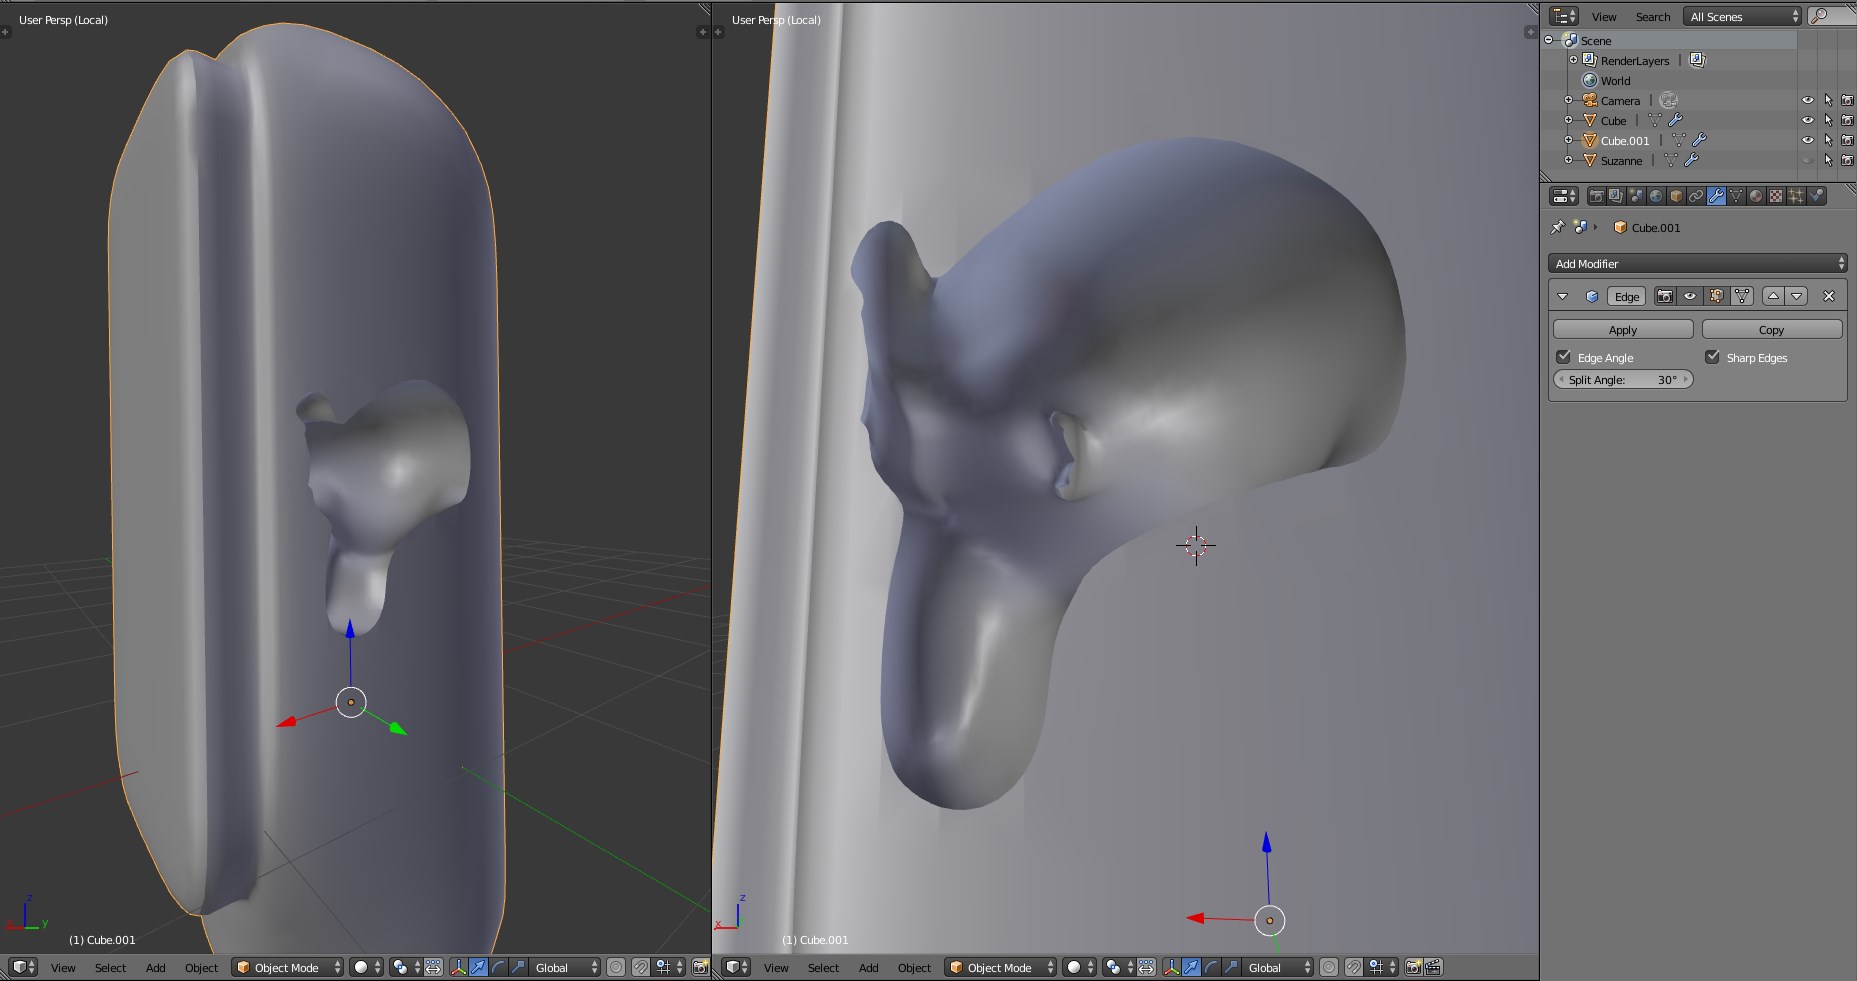Toggle the Edge modifier's edit mode display button

(x=1716, y=296)
